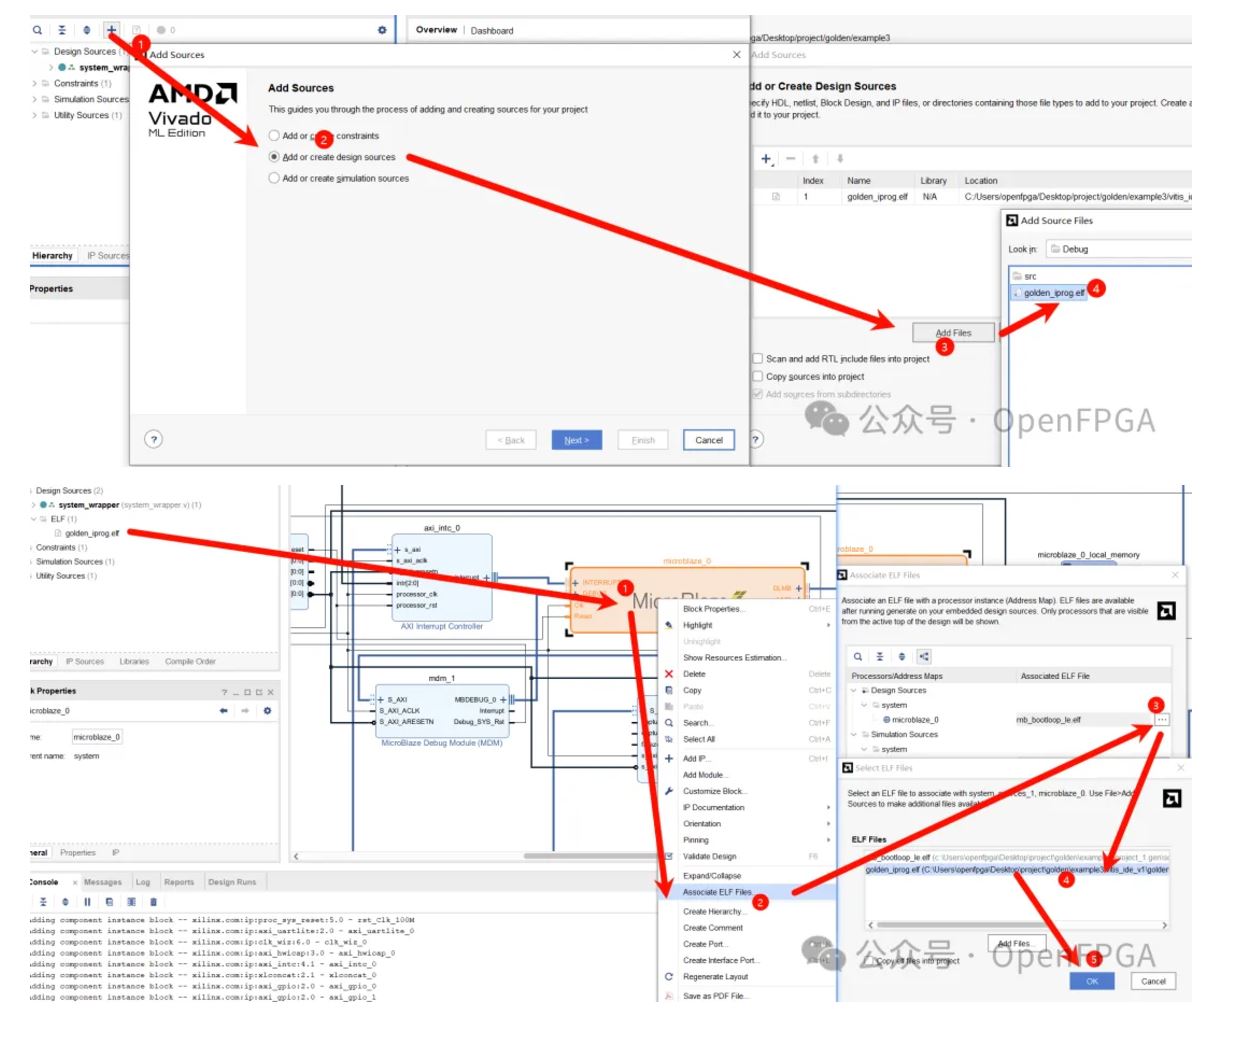Click the Name field containing microblaze_0
The height and width of the screenshot is (1042, 1236).
[96, 737]
